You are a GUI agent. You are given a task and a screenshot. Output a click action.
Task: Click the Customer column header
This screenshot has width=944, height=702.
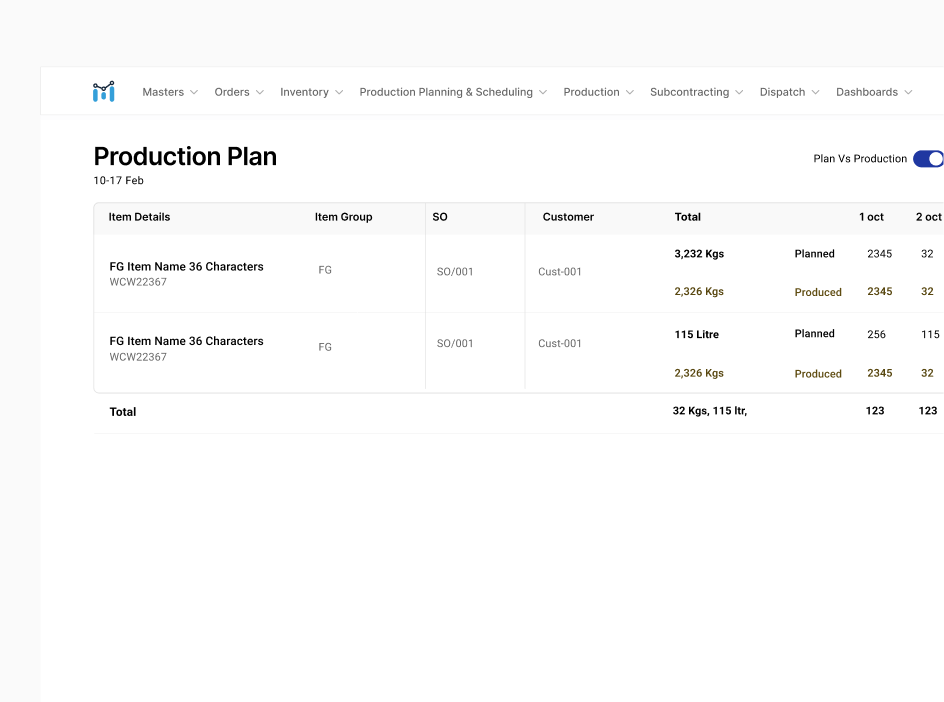568,217
